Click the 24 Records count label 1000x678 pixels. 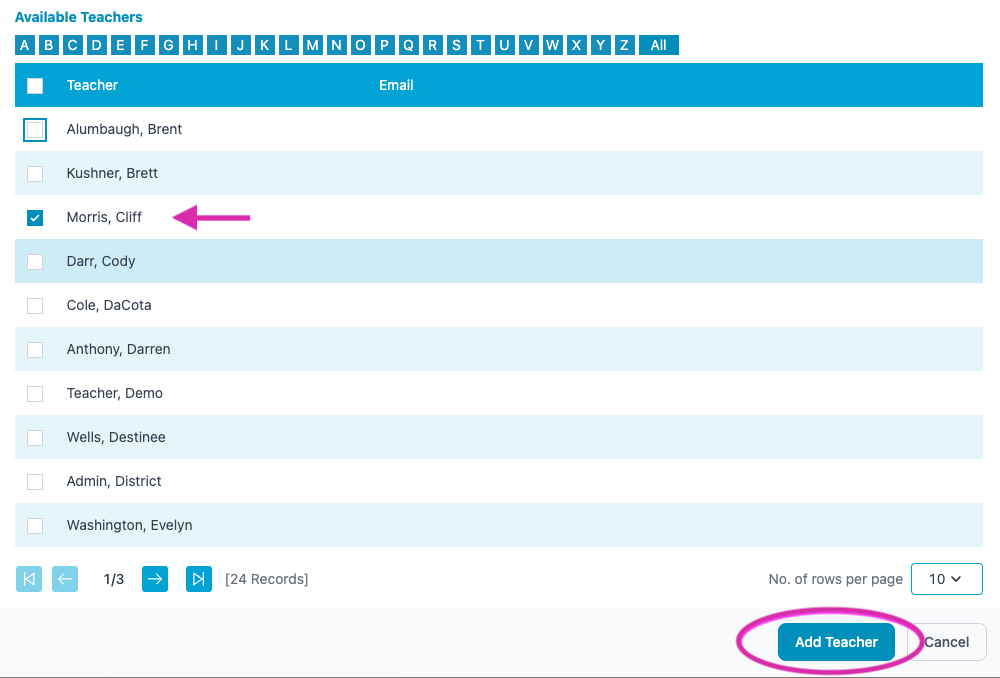pos(267,579)
